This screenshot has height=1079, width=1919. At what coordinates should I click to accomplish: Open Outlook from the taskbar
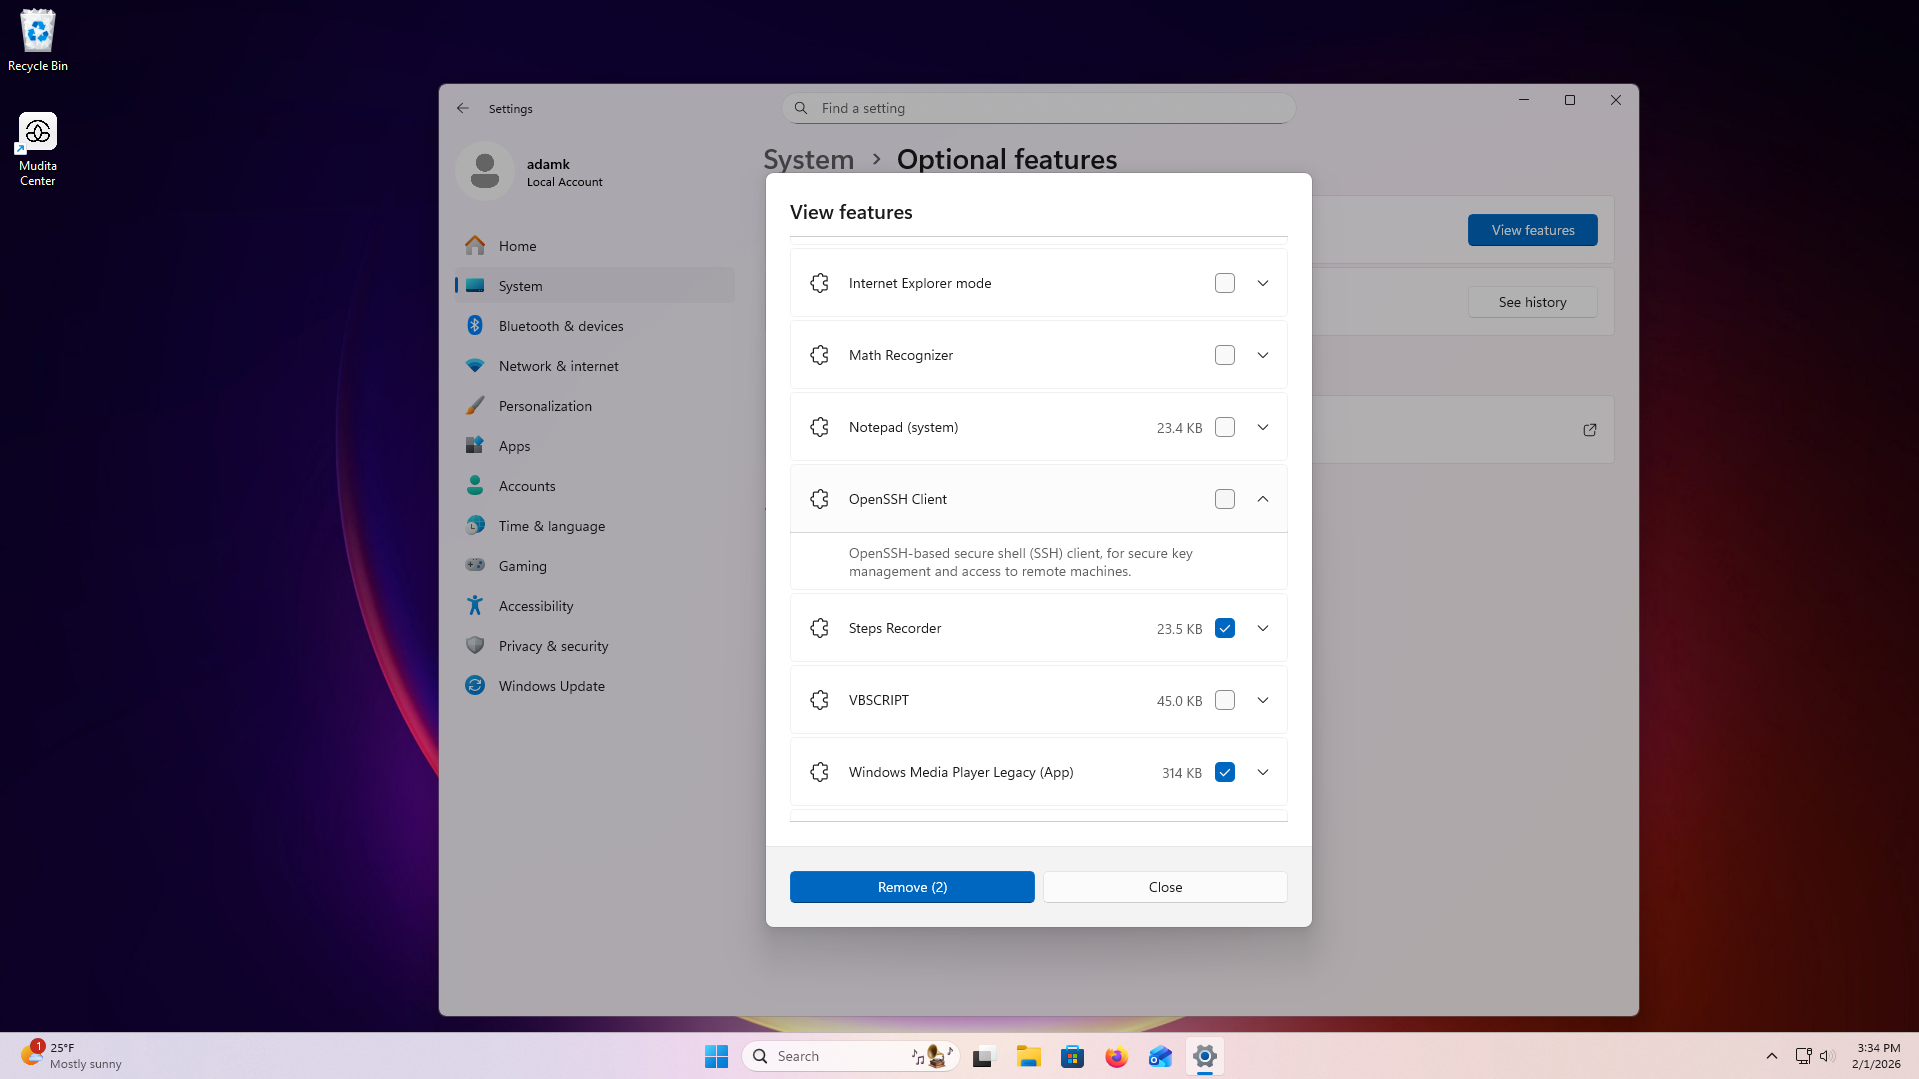(x=1161, y=1056)
